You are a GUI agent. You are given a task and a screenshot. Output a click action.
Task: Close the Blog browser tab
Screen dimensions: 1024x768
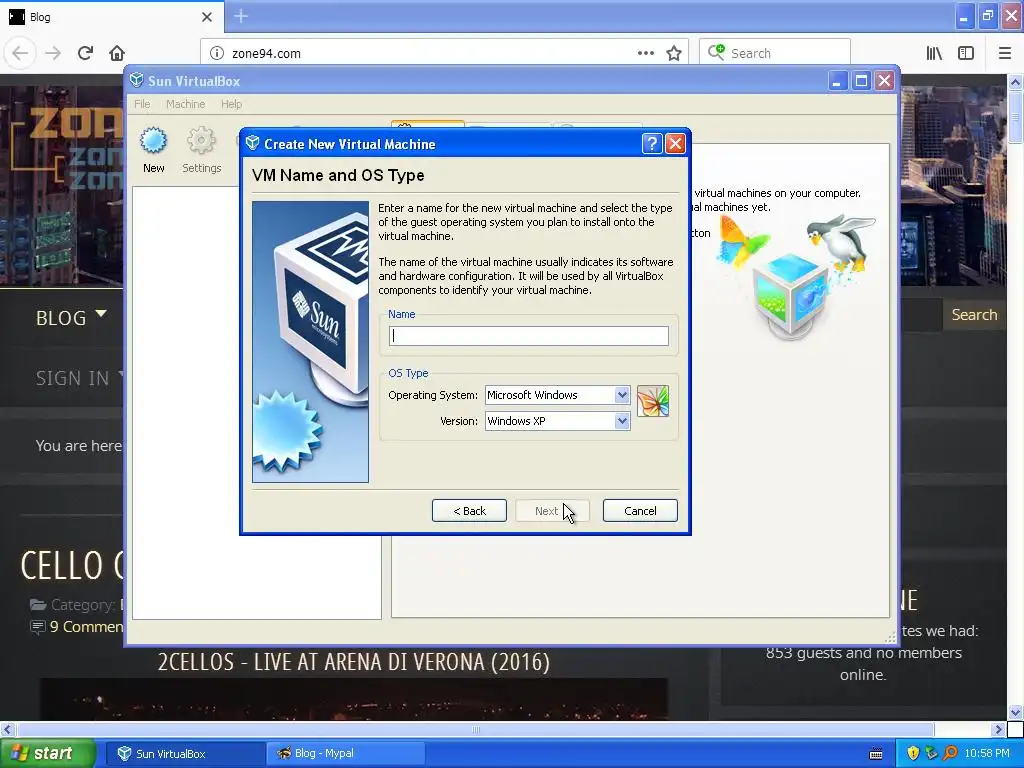click(x=207, y=17)
